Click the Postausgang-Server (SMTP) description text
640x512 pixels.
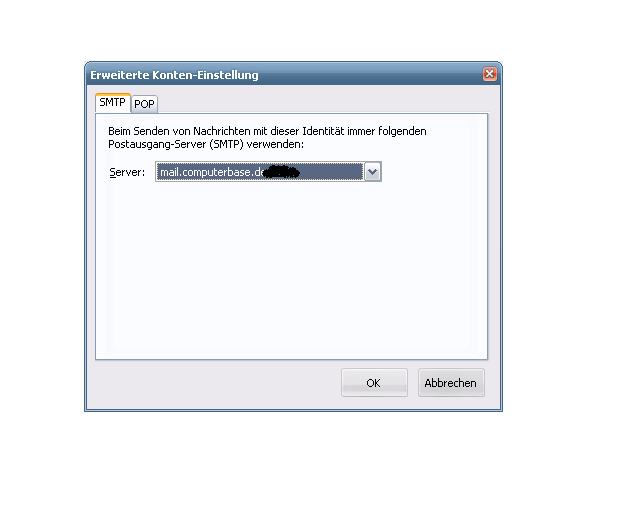click(x=206, y=144)
